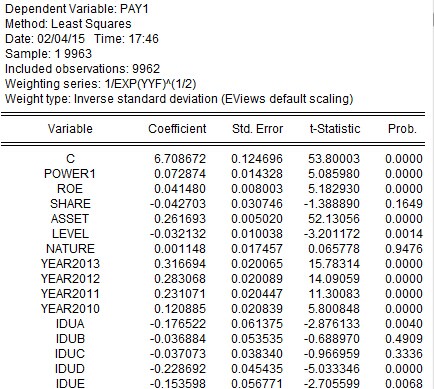Select the ROE variable label
The image size is (434, 389).
[x=70, y=189]
